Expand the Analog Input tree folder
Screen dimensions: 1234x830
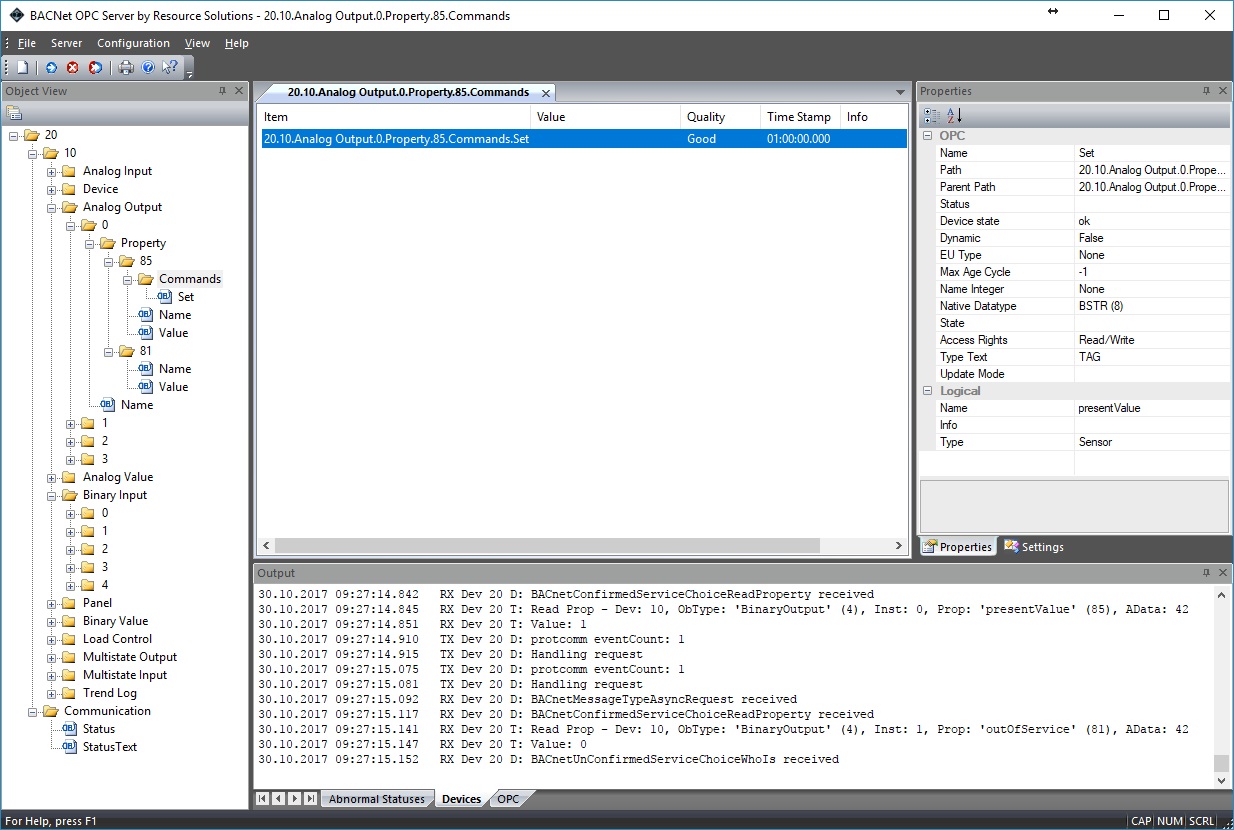click(x=52, y=171)
